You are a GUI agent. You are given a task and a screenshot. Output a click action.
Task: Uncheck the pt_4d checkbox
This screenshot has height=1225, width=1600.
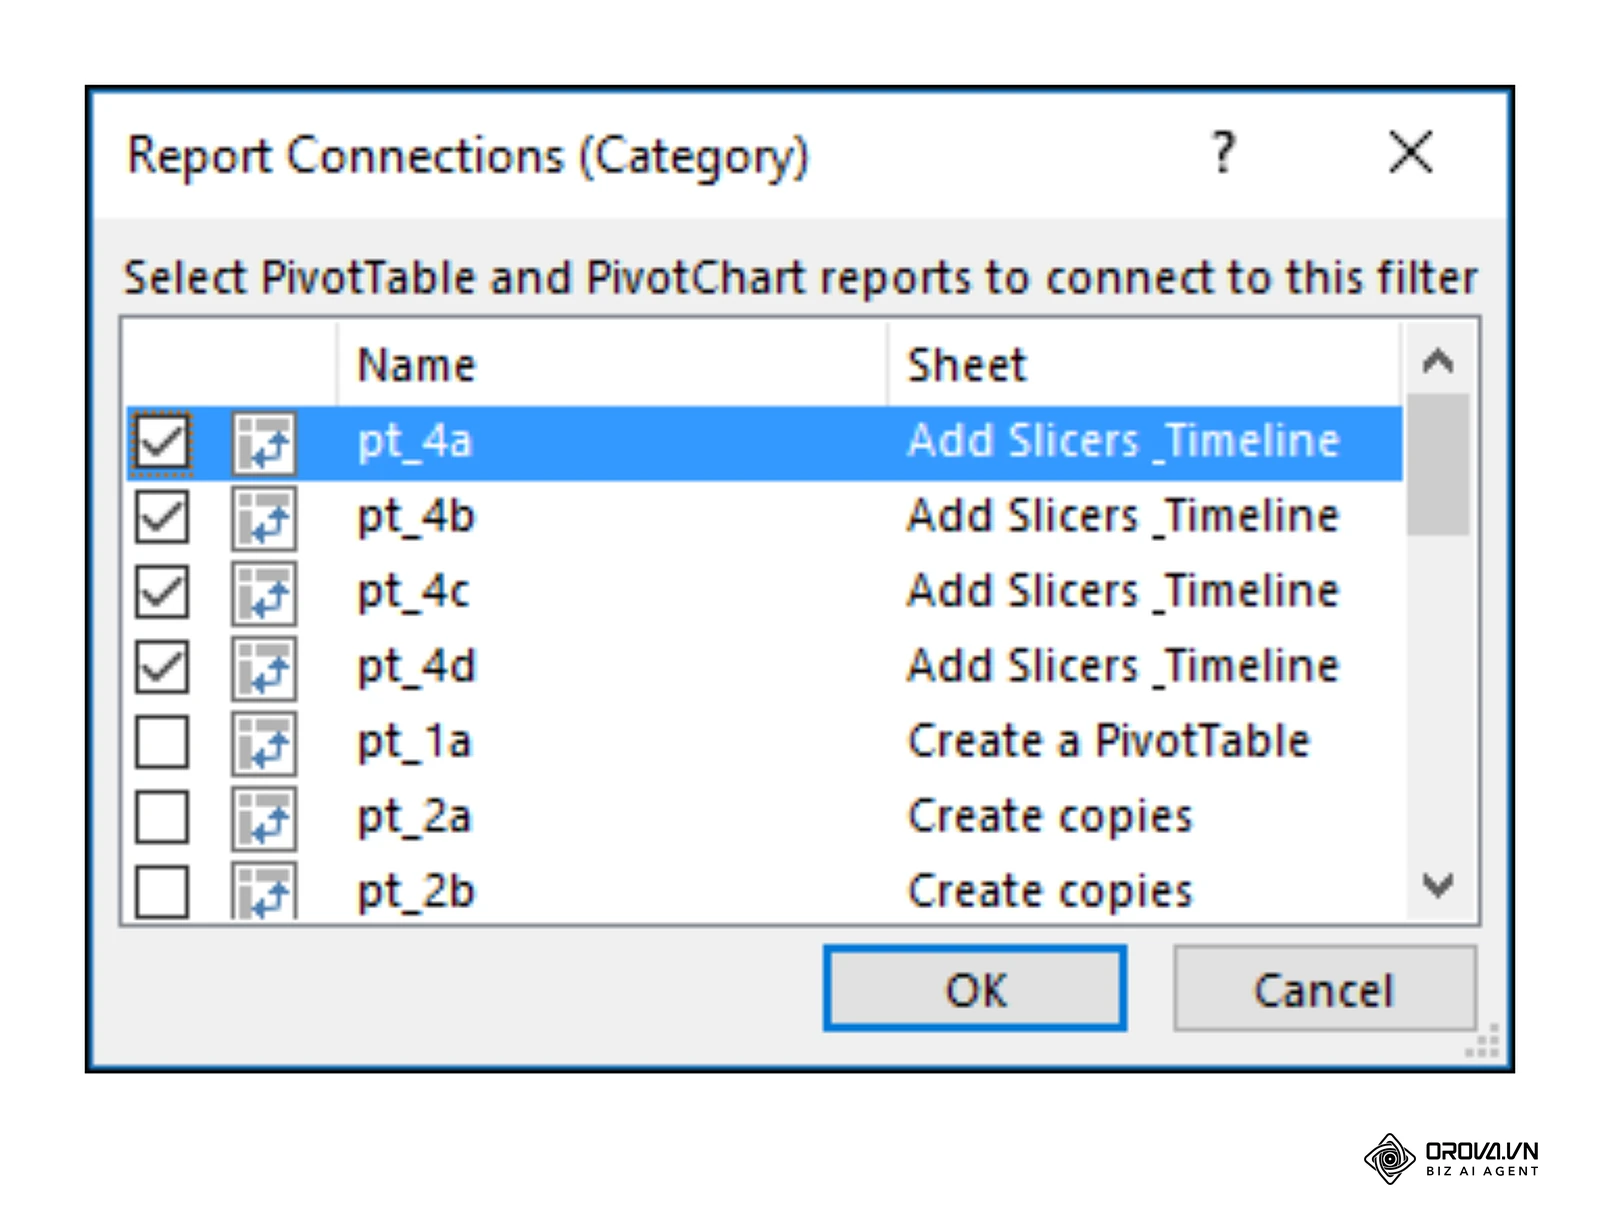161,667
